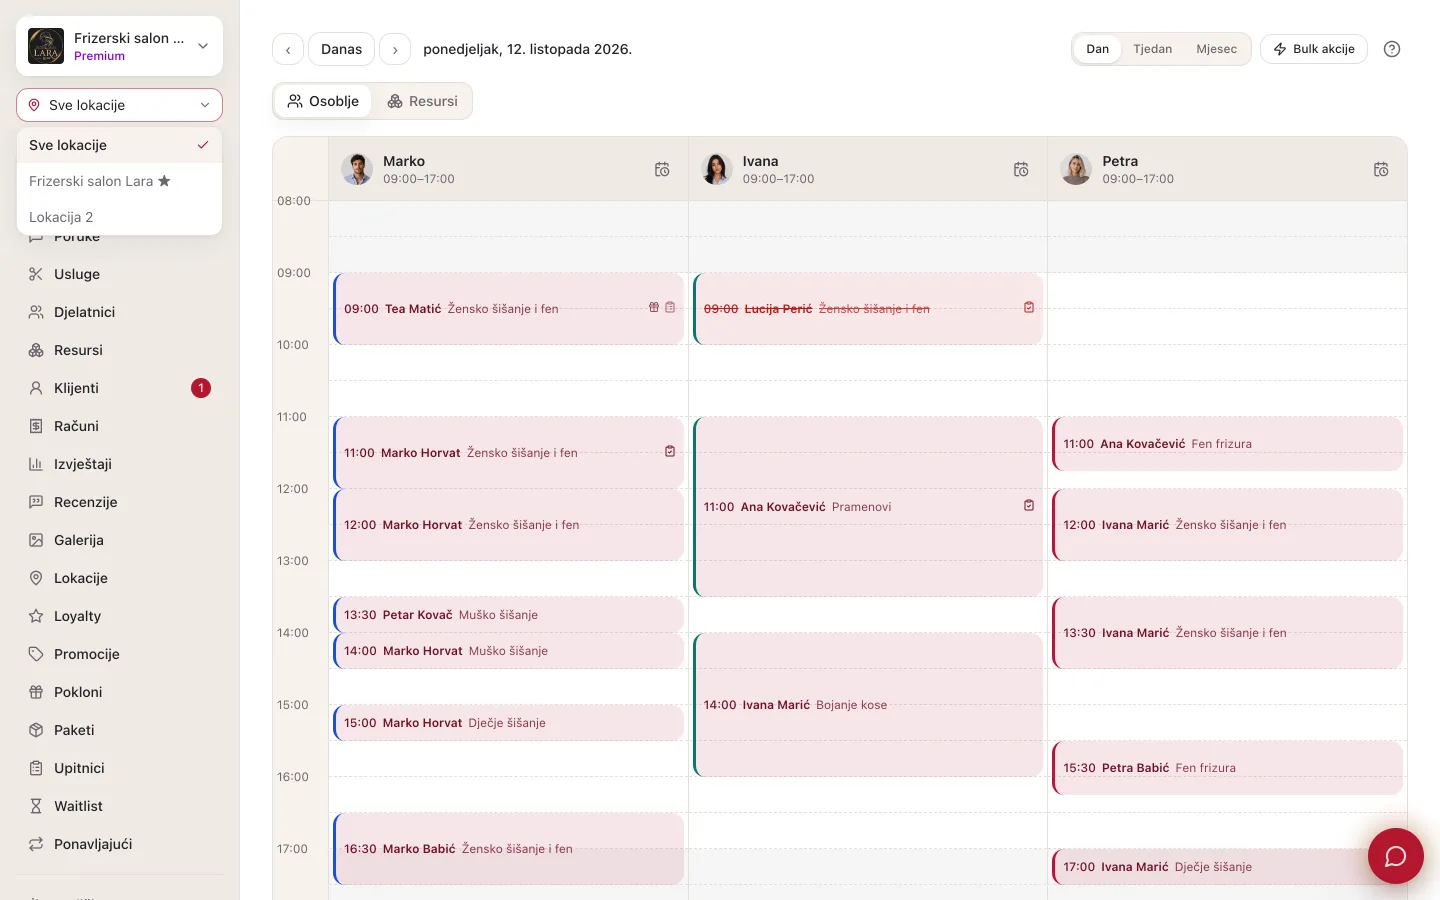This screenshot has width=1440, height=900.
Task: Go to next day arrow
Action: click(395, 49)
